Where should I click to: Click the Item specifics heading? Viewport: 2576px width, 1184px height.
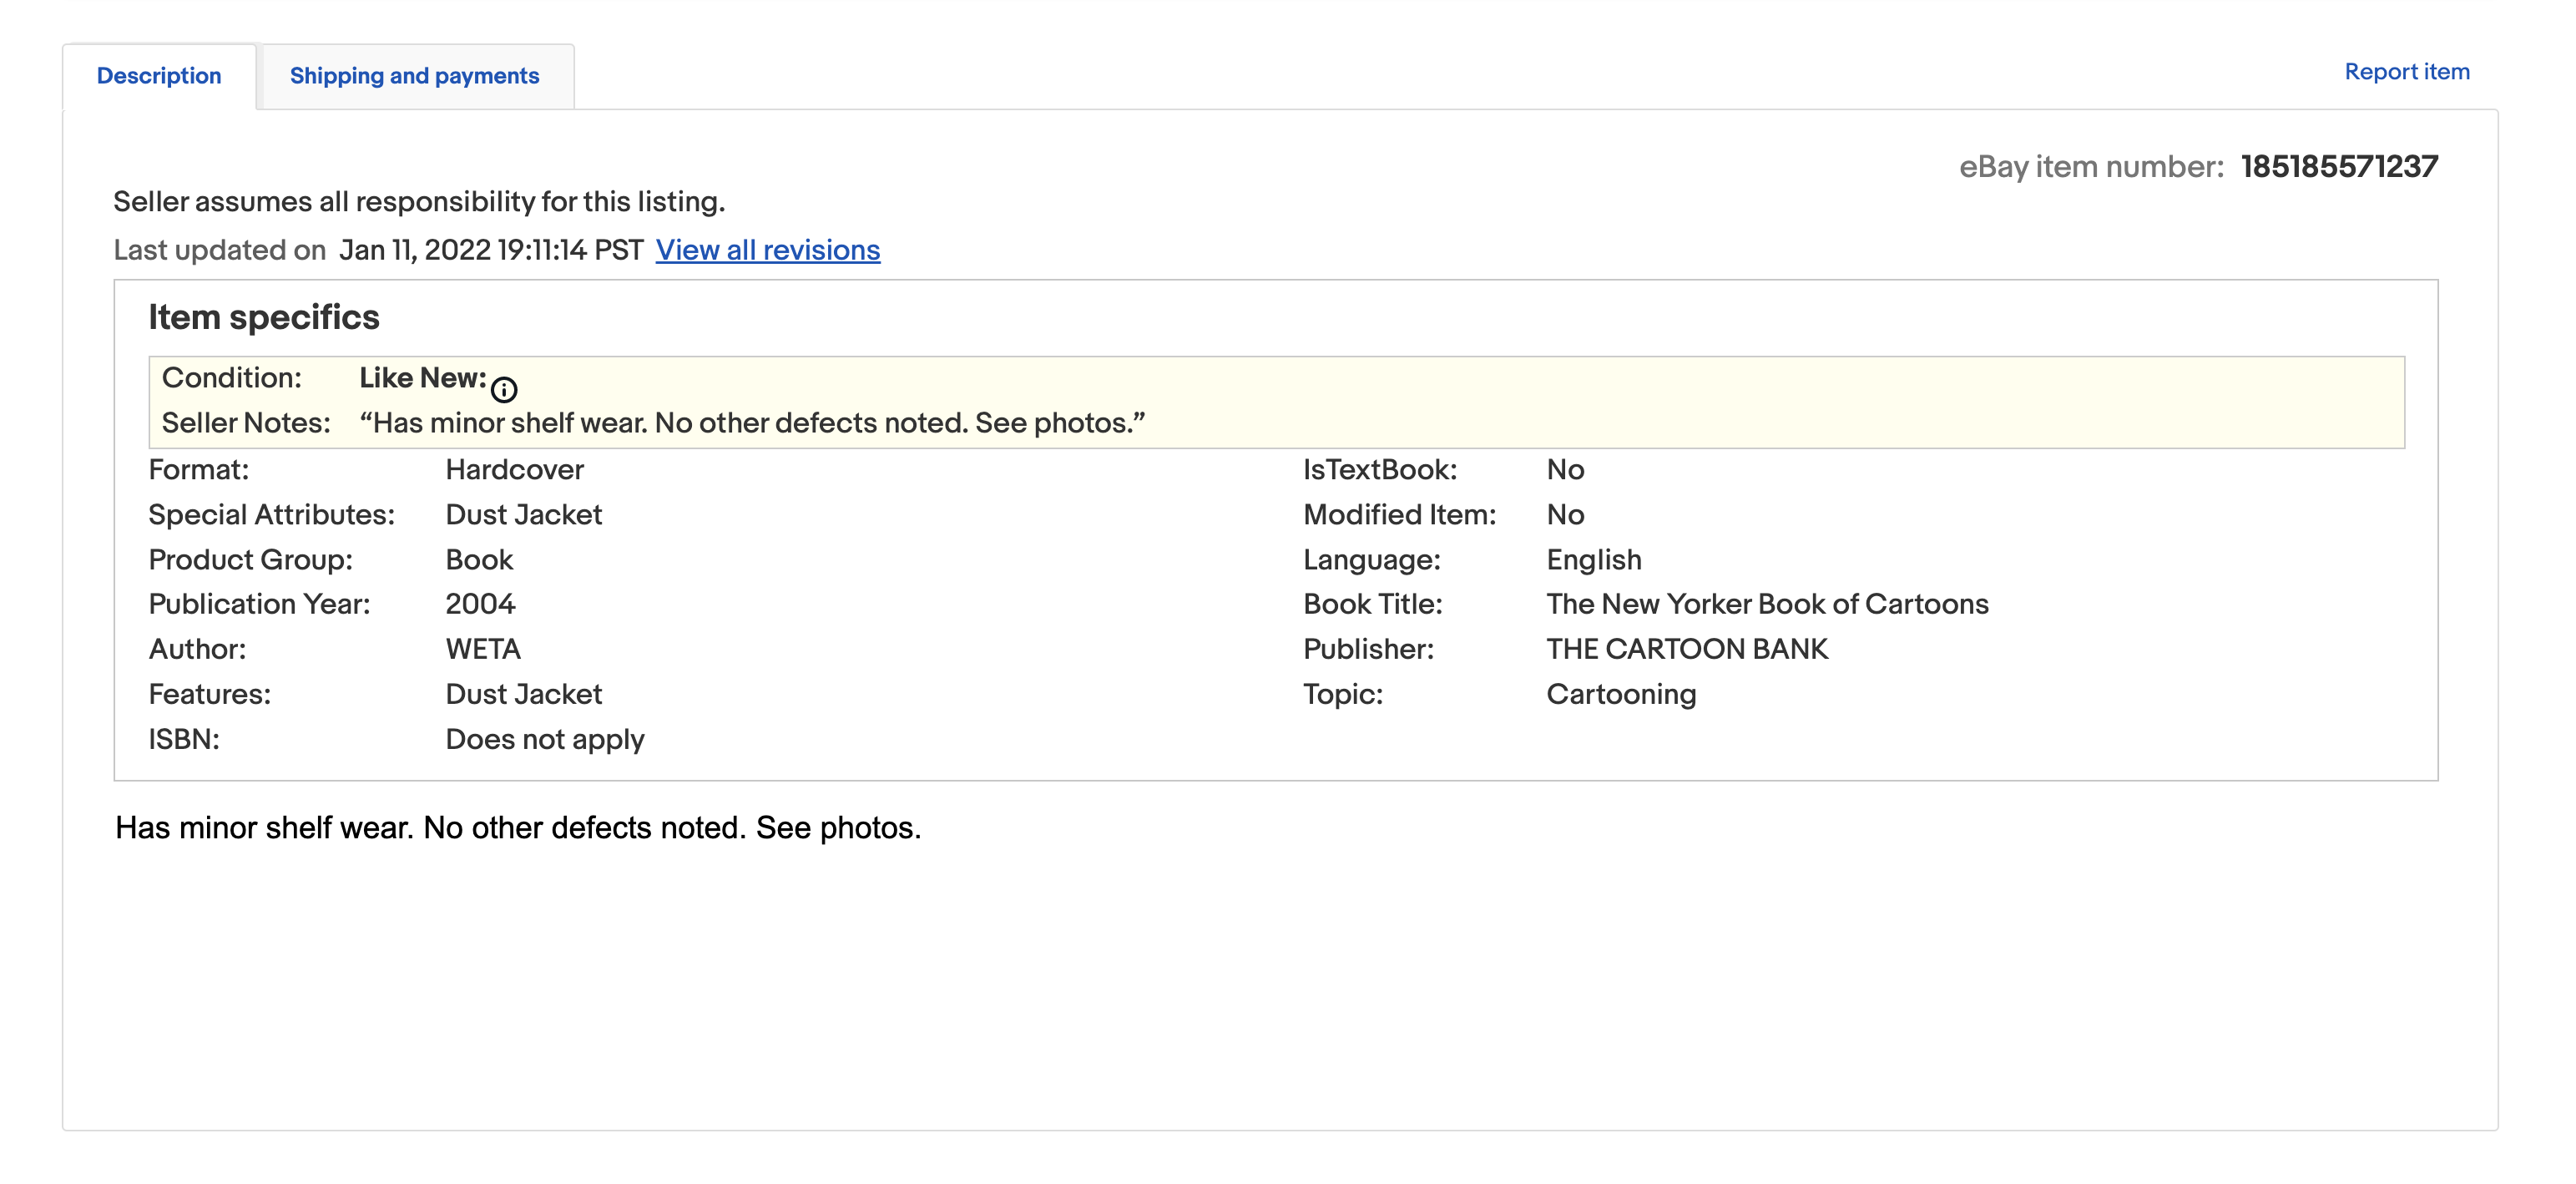(264, 317)
